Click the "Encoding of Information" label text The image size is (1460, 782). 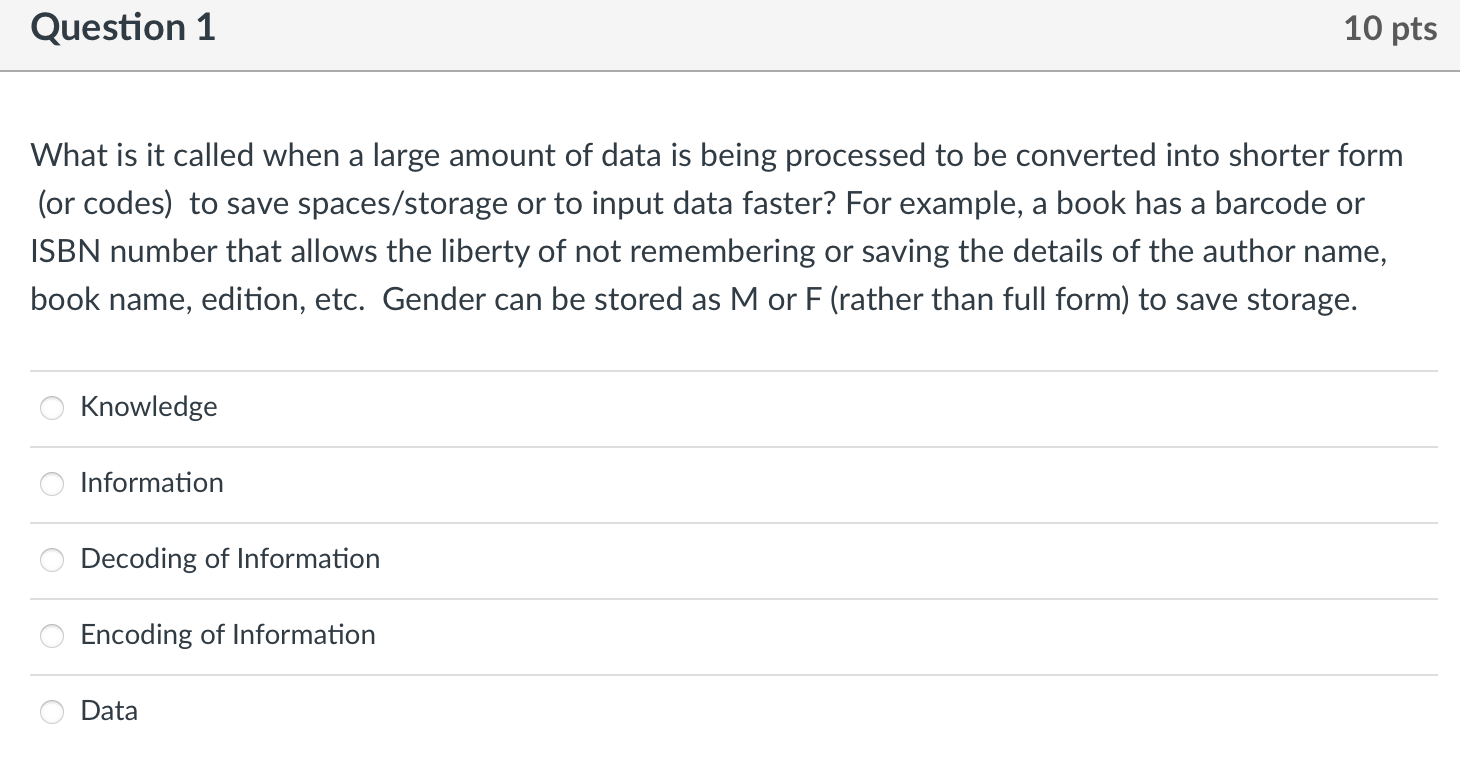228,635
